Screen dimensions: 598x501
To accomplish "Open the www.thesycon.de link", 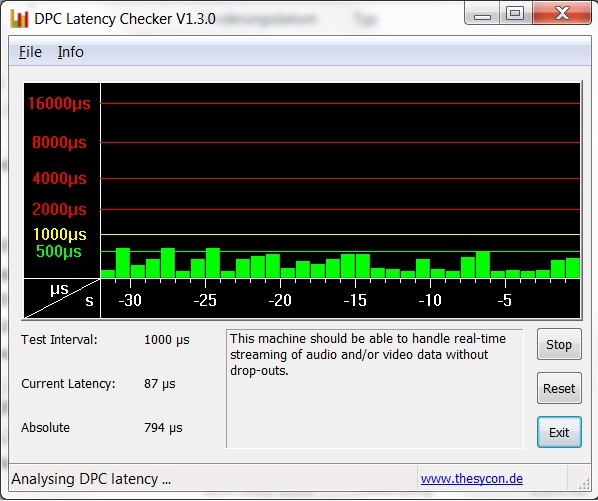I will click(472, 479).
